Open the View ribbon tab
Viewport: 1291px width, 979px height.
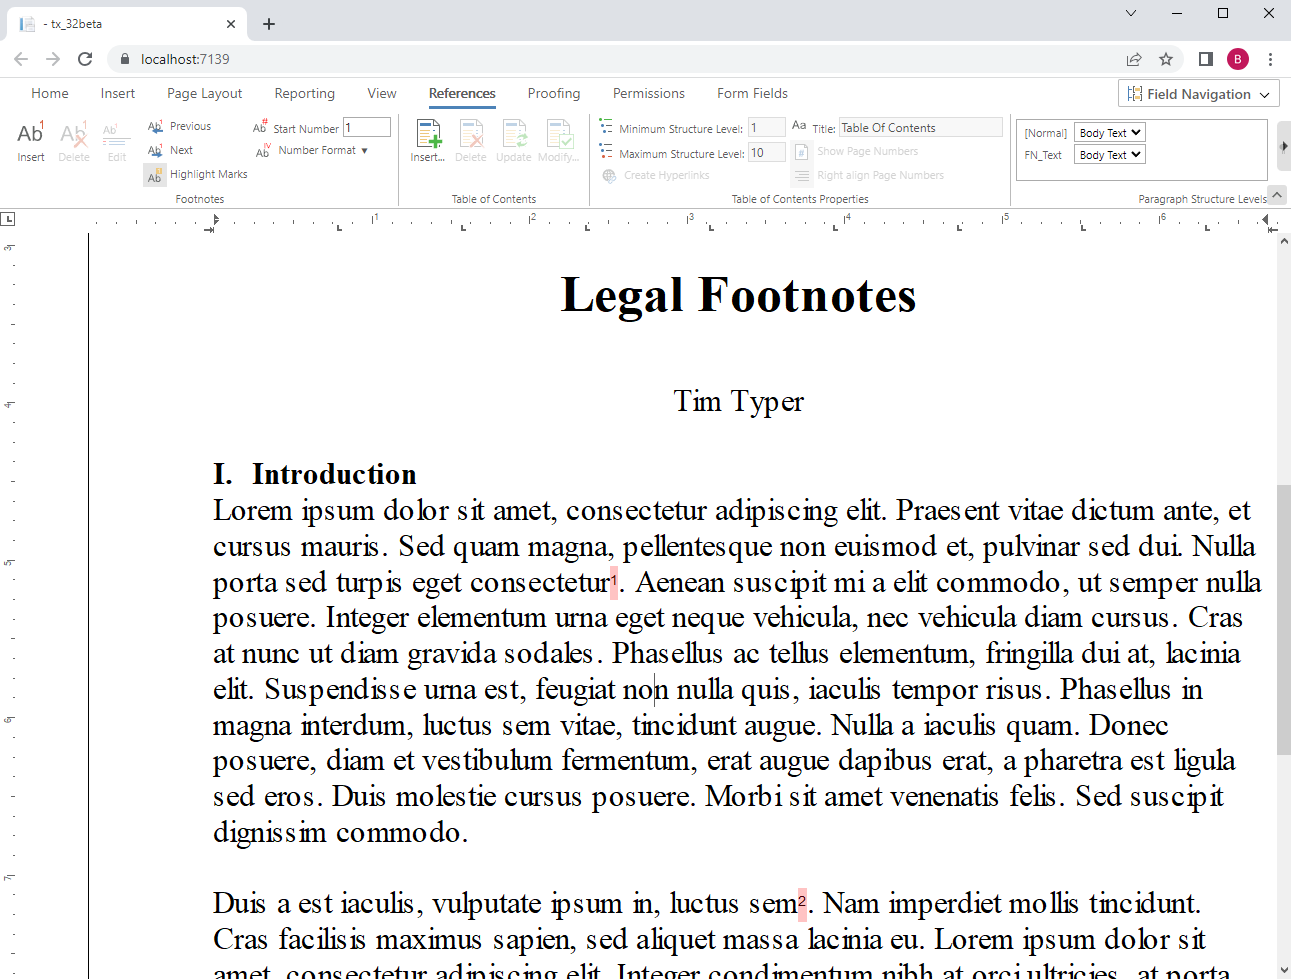[x=381, y=93]
